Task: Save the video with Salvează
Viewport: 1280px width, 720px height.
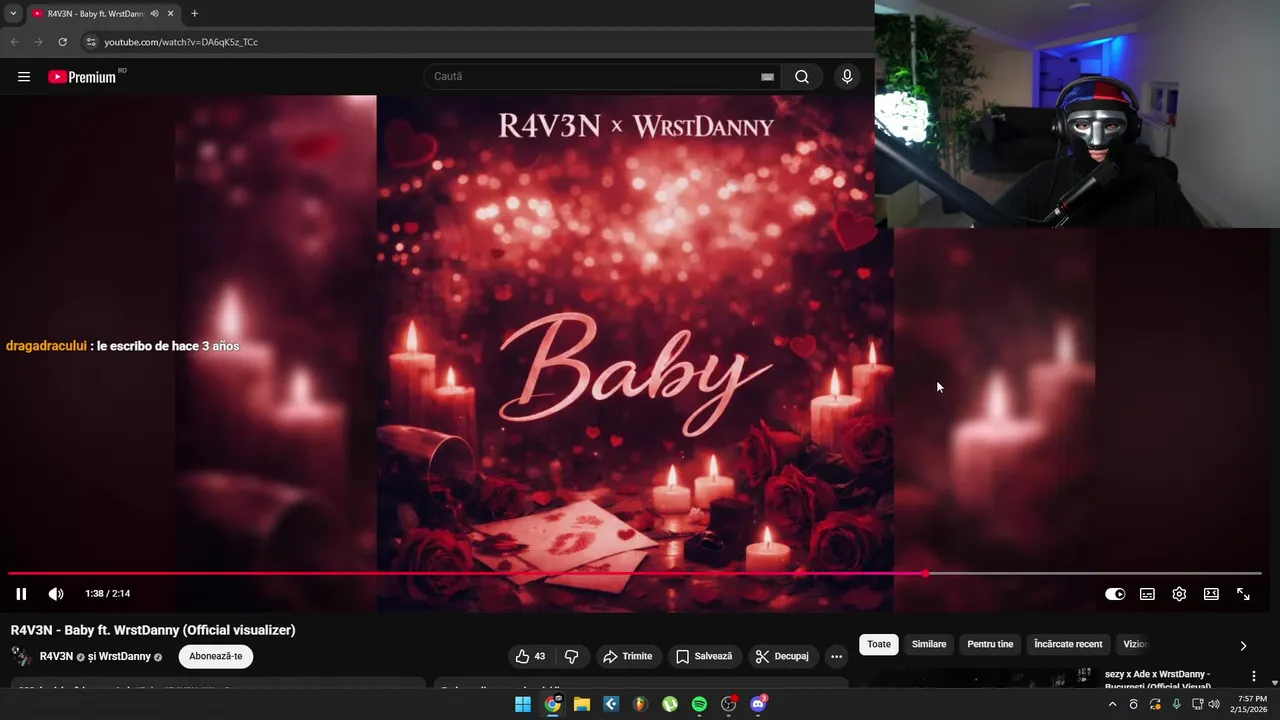Action: point(704,656)
